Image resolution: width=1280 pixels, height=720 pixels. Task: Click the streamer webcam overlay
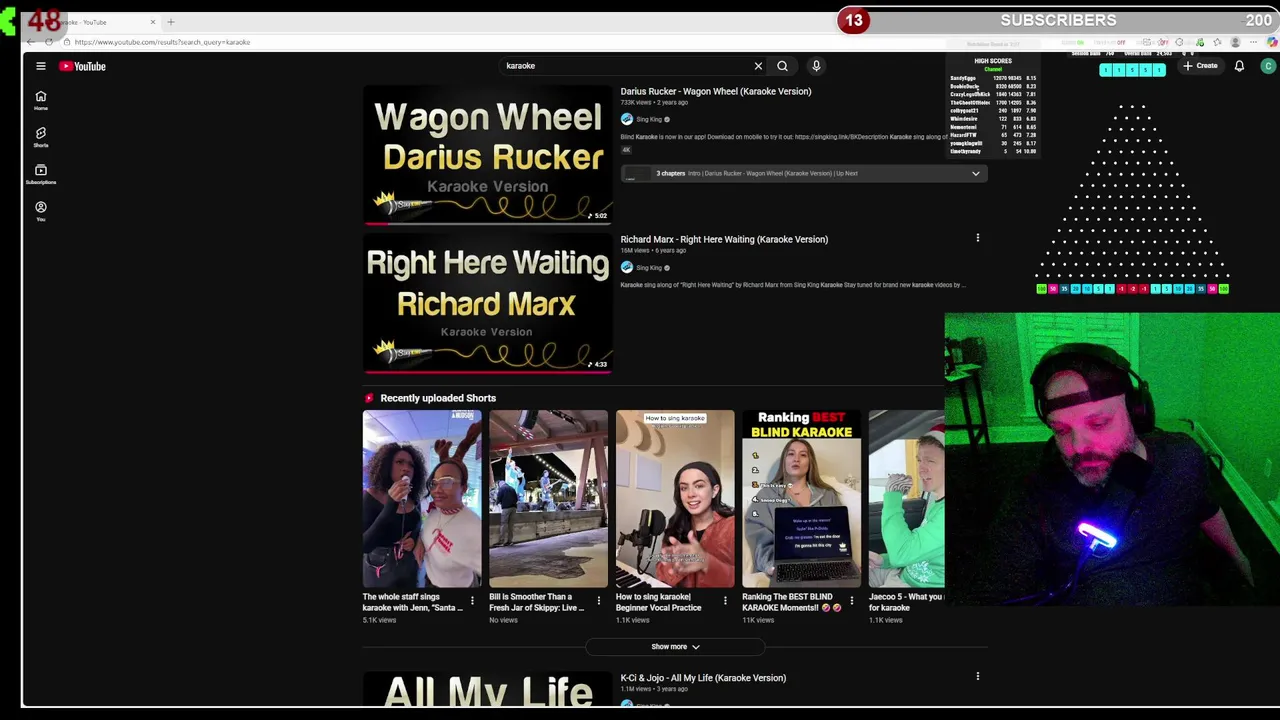pos(1112,460)
